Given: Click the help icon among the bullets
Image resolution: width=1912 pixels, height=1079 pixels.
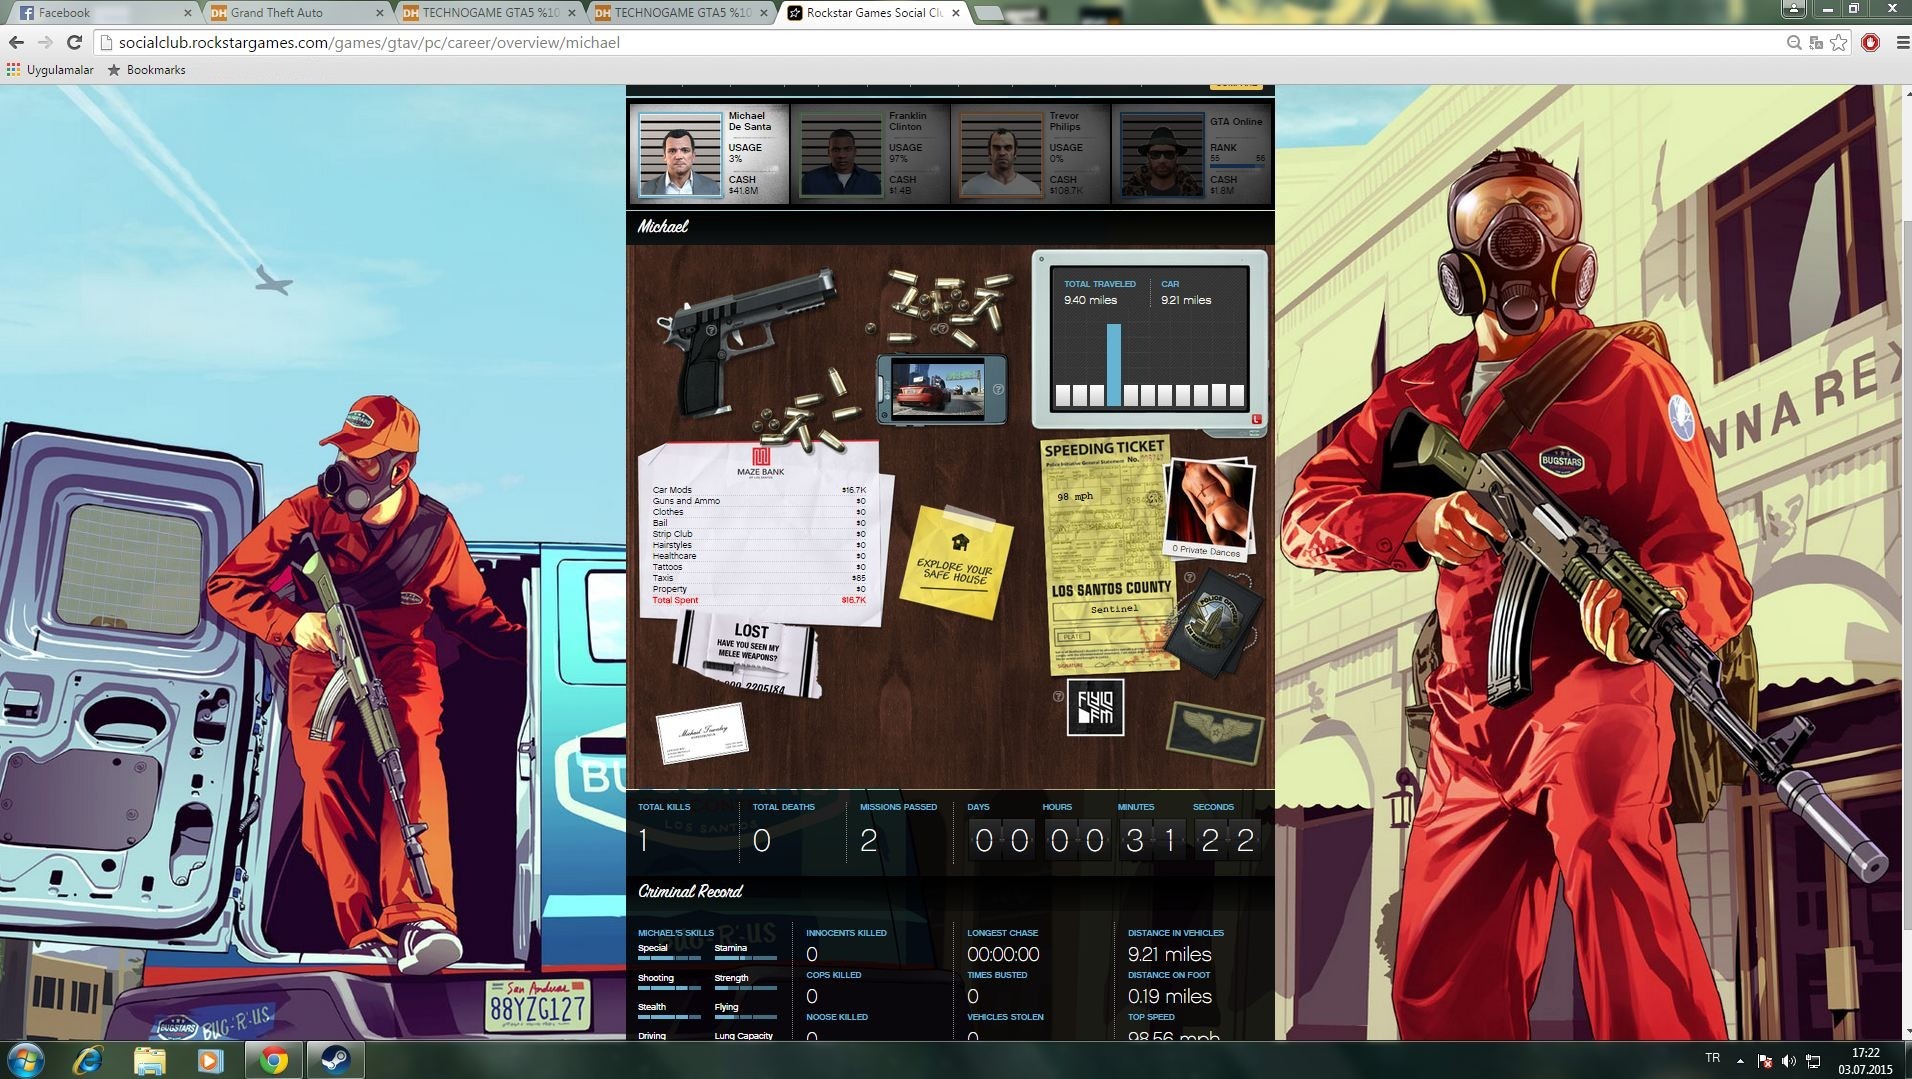Looking at the screenshot, I should pos(942,328).
